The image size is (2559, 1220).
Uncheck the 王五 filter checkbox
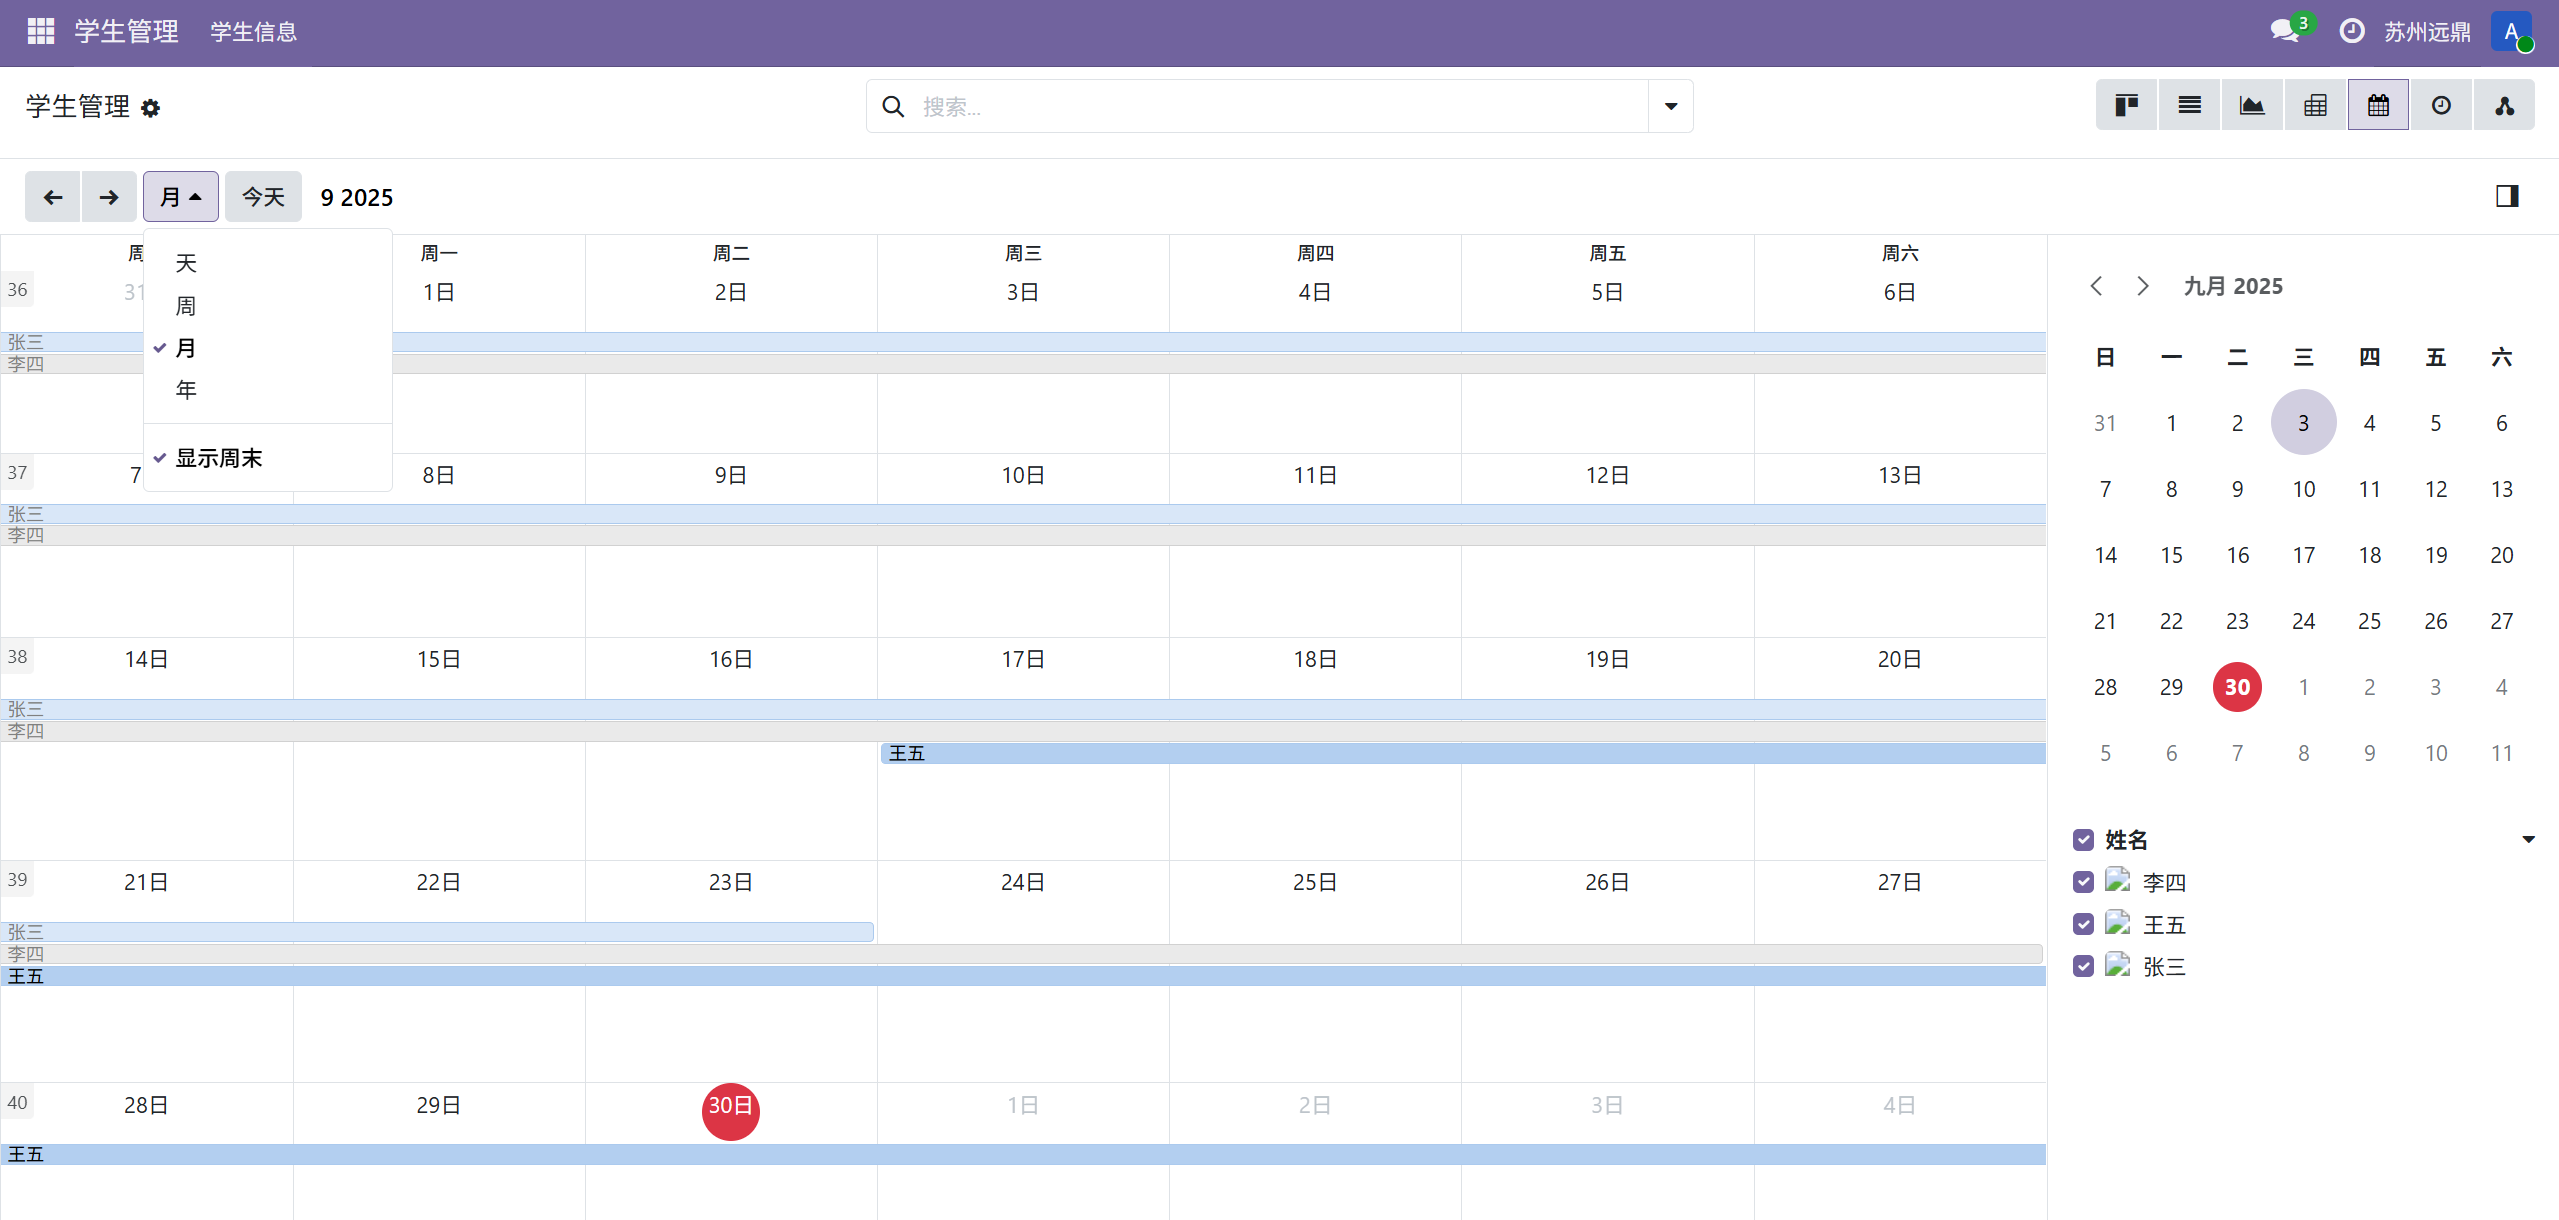[x=2083, y=924]
